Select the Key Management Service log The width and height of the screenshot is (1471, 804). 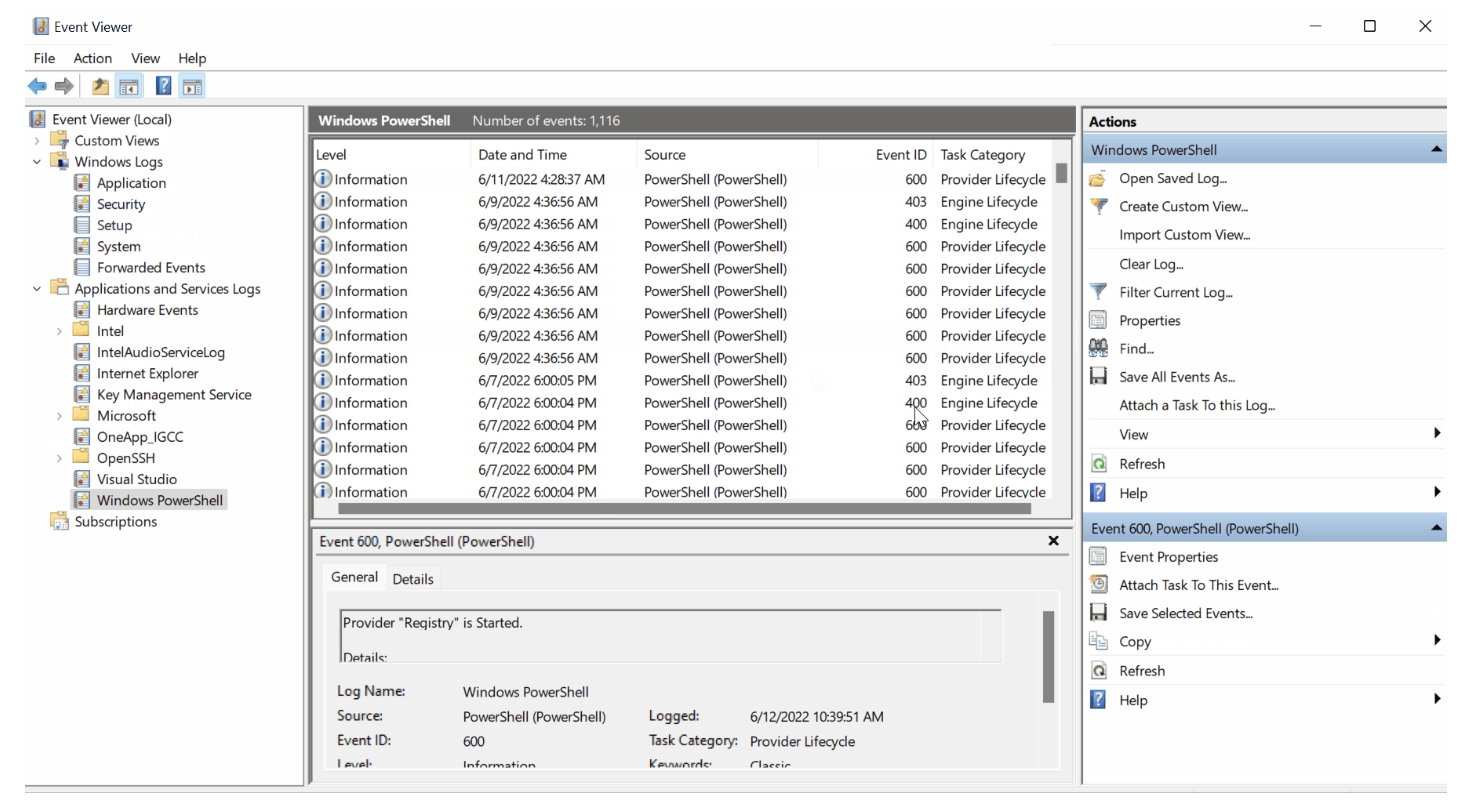(174, 395)
